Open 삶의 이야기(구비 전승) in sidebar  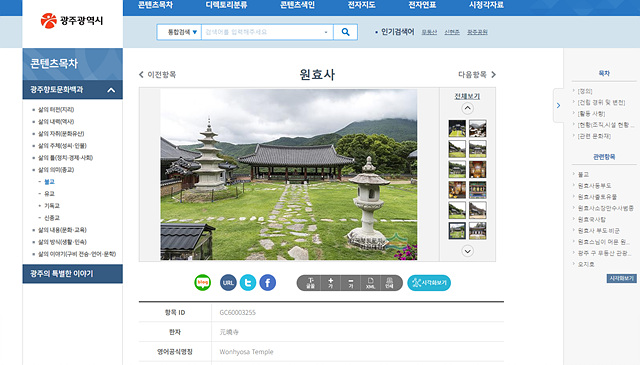77,254
